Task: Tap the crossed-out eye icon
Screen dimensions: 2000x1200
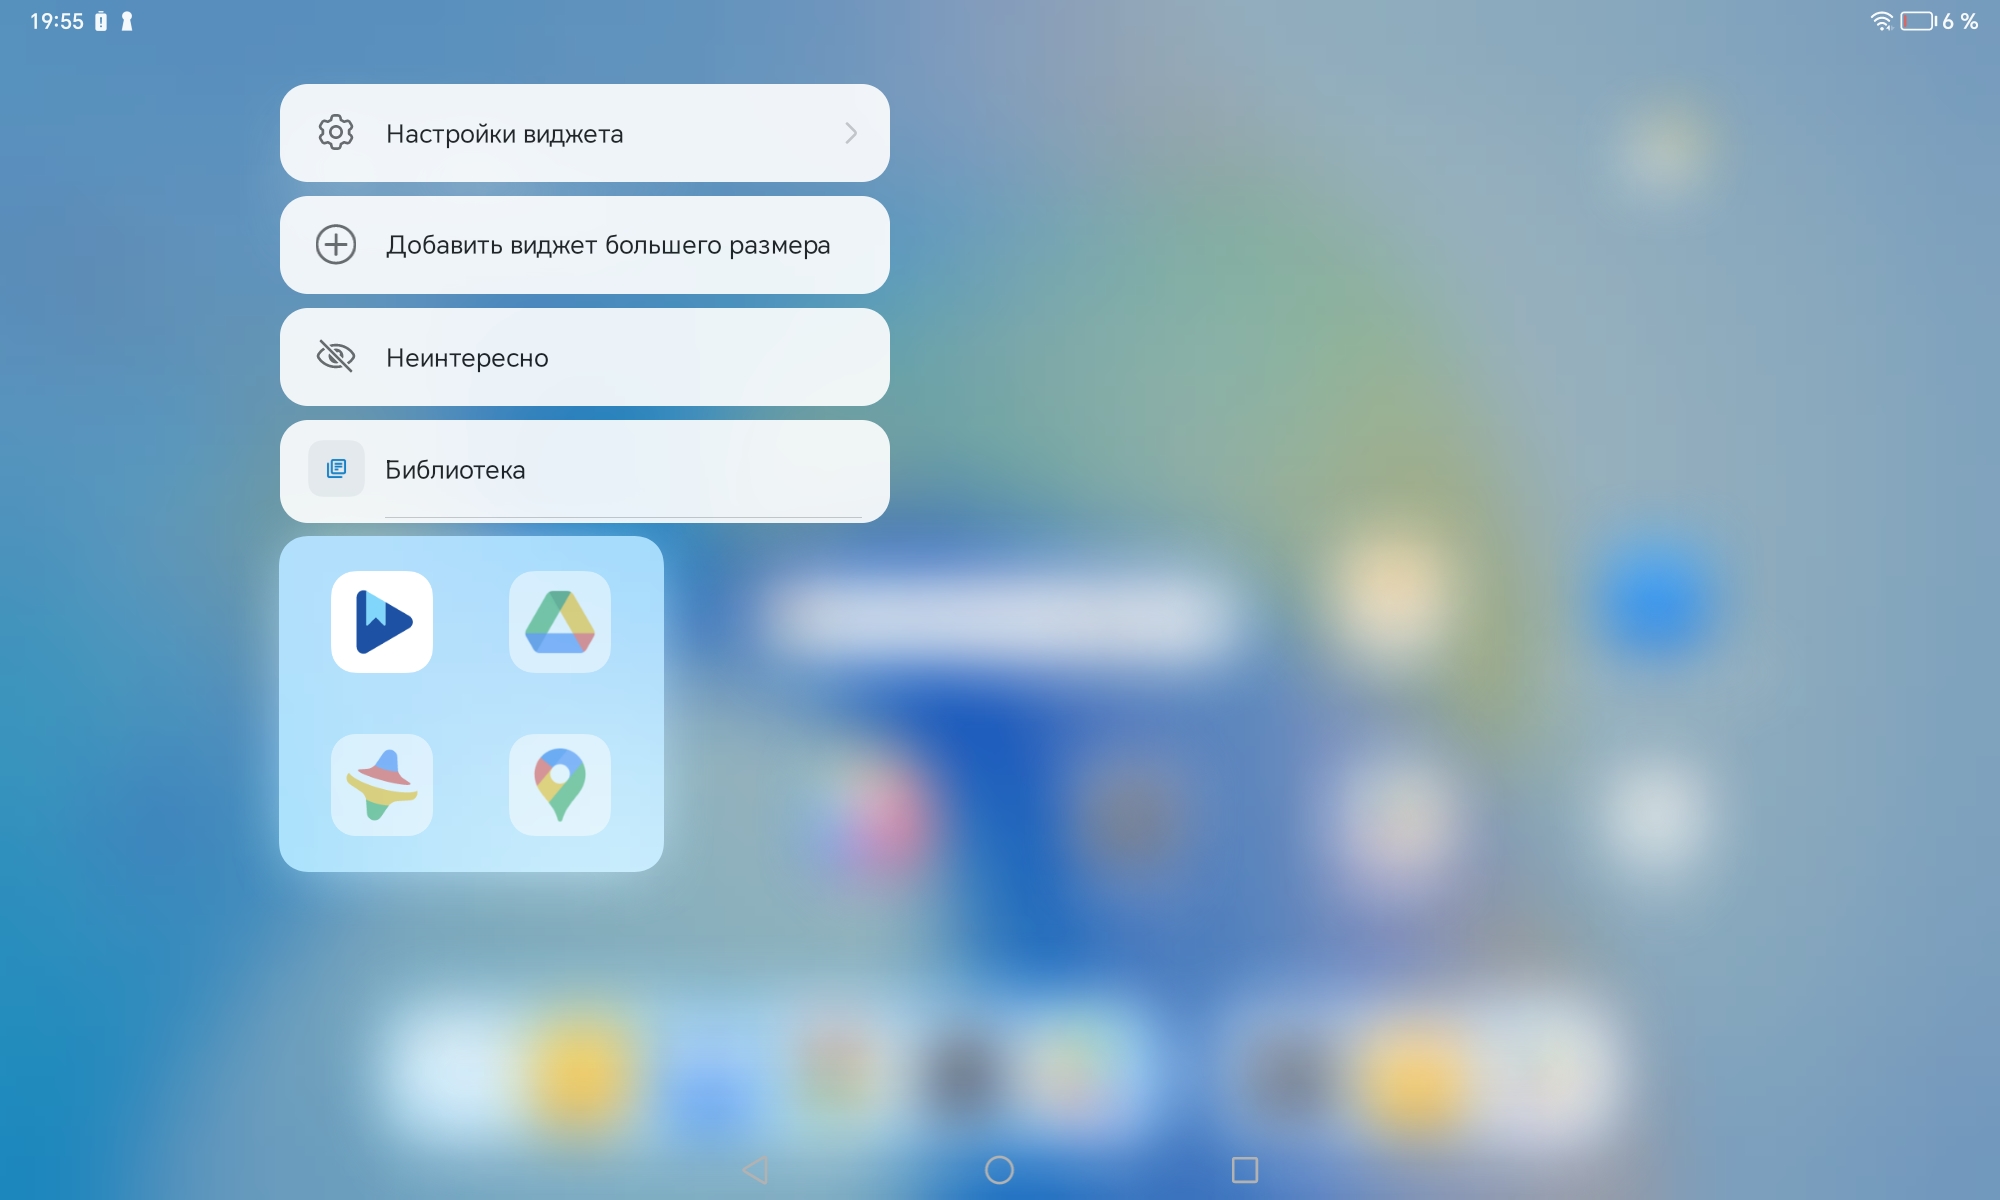Action: pos(336,357)
